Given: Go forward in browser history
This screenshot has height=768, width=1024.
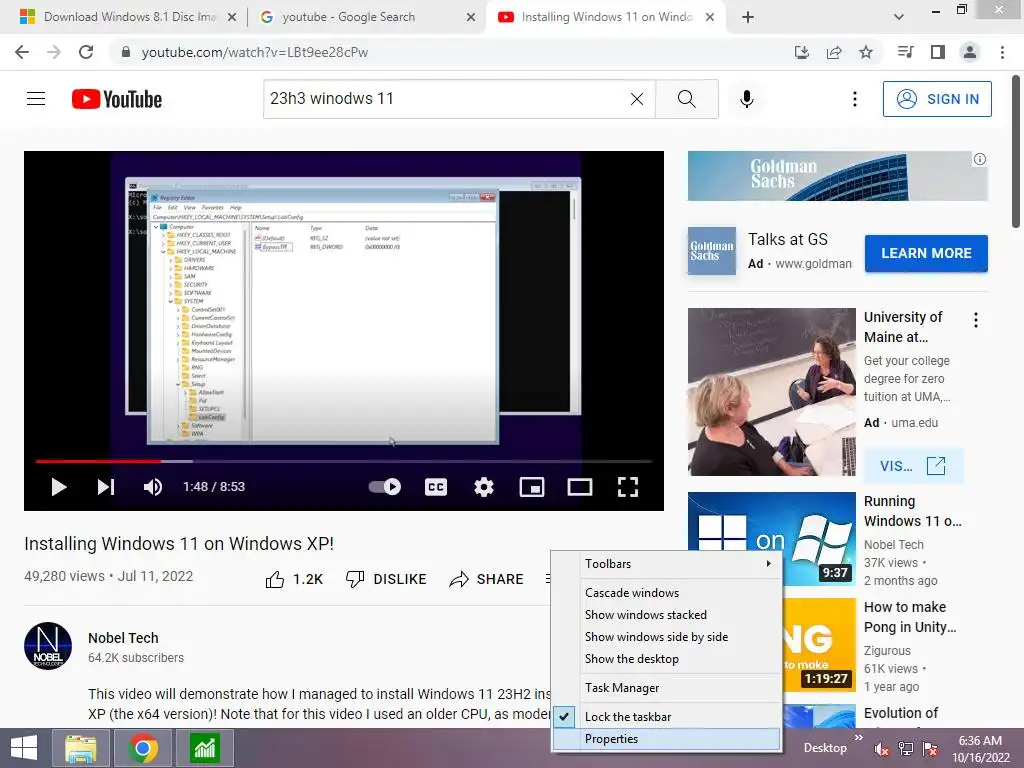Looking at the screenshot, I should point(54,52).
